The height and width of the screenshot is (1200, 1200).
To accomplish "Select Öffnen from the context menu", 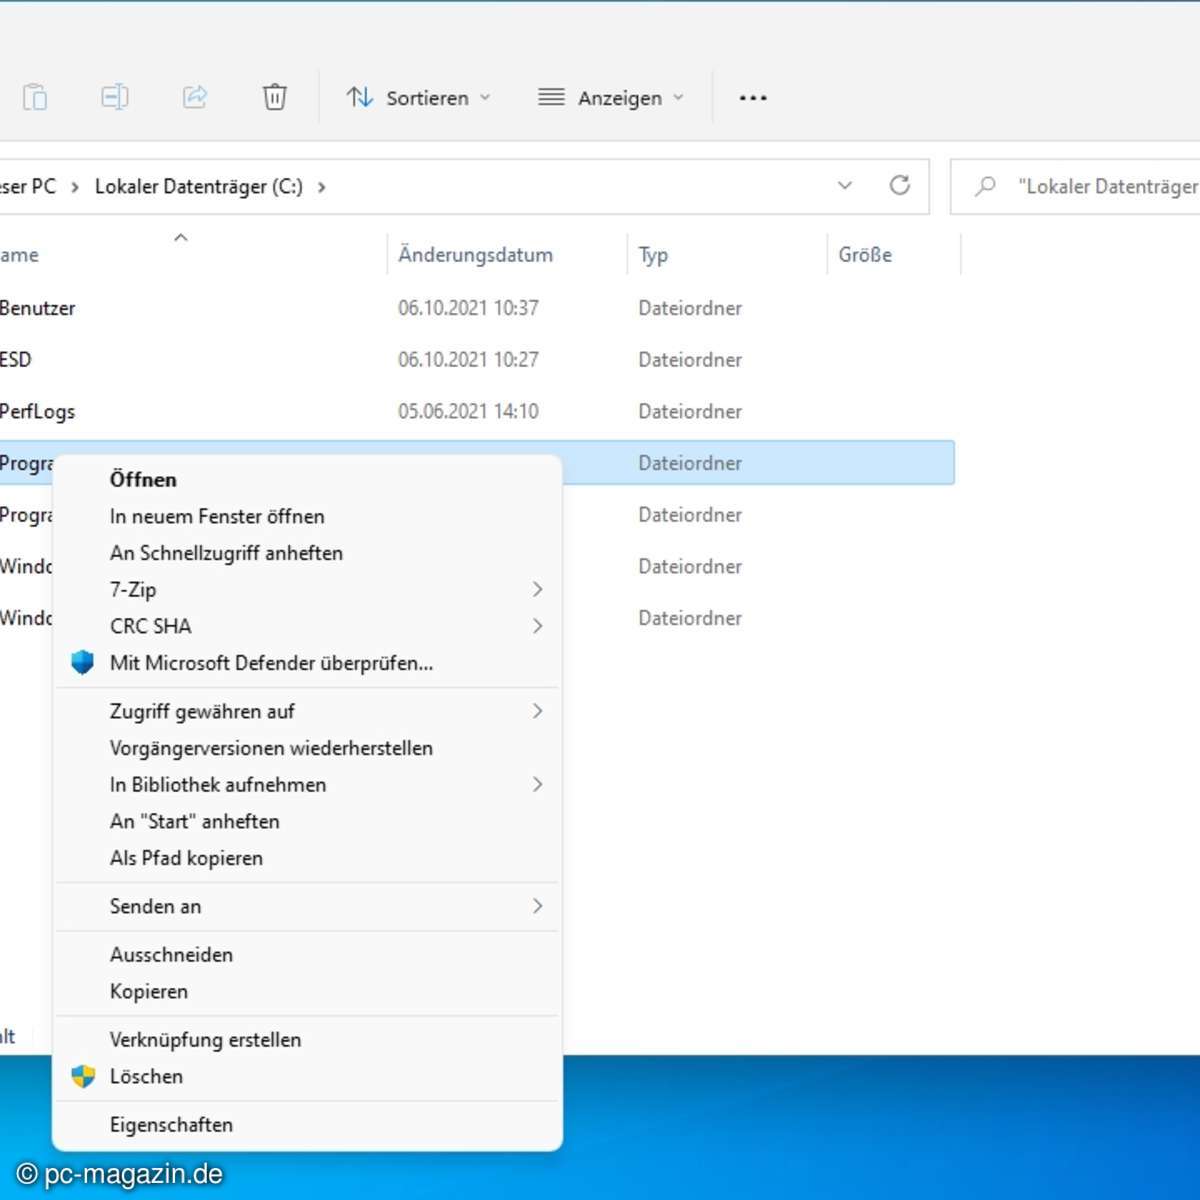I will click(143, 480).
